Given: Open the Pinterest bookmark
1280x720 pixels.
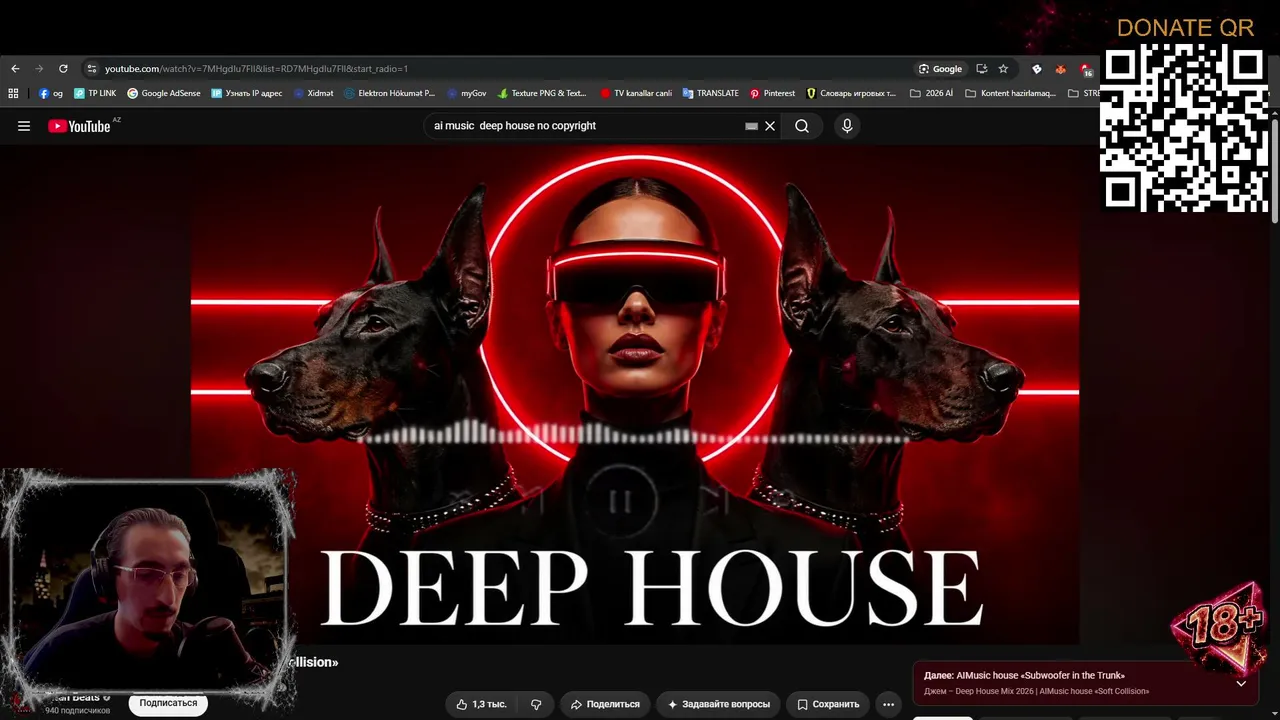Looking at the screenshot, I should pos(773,93).
